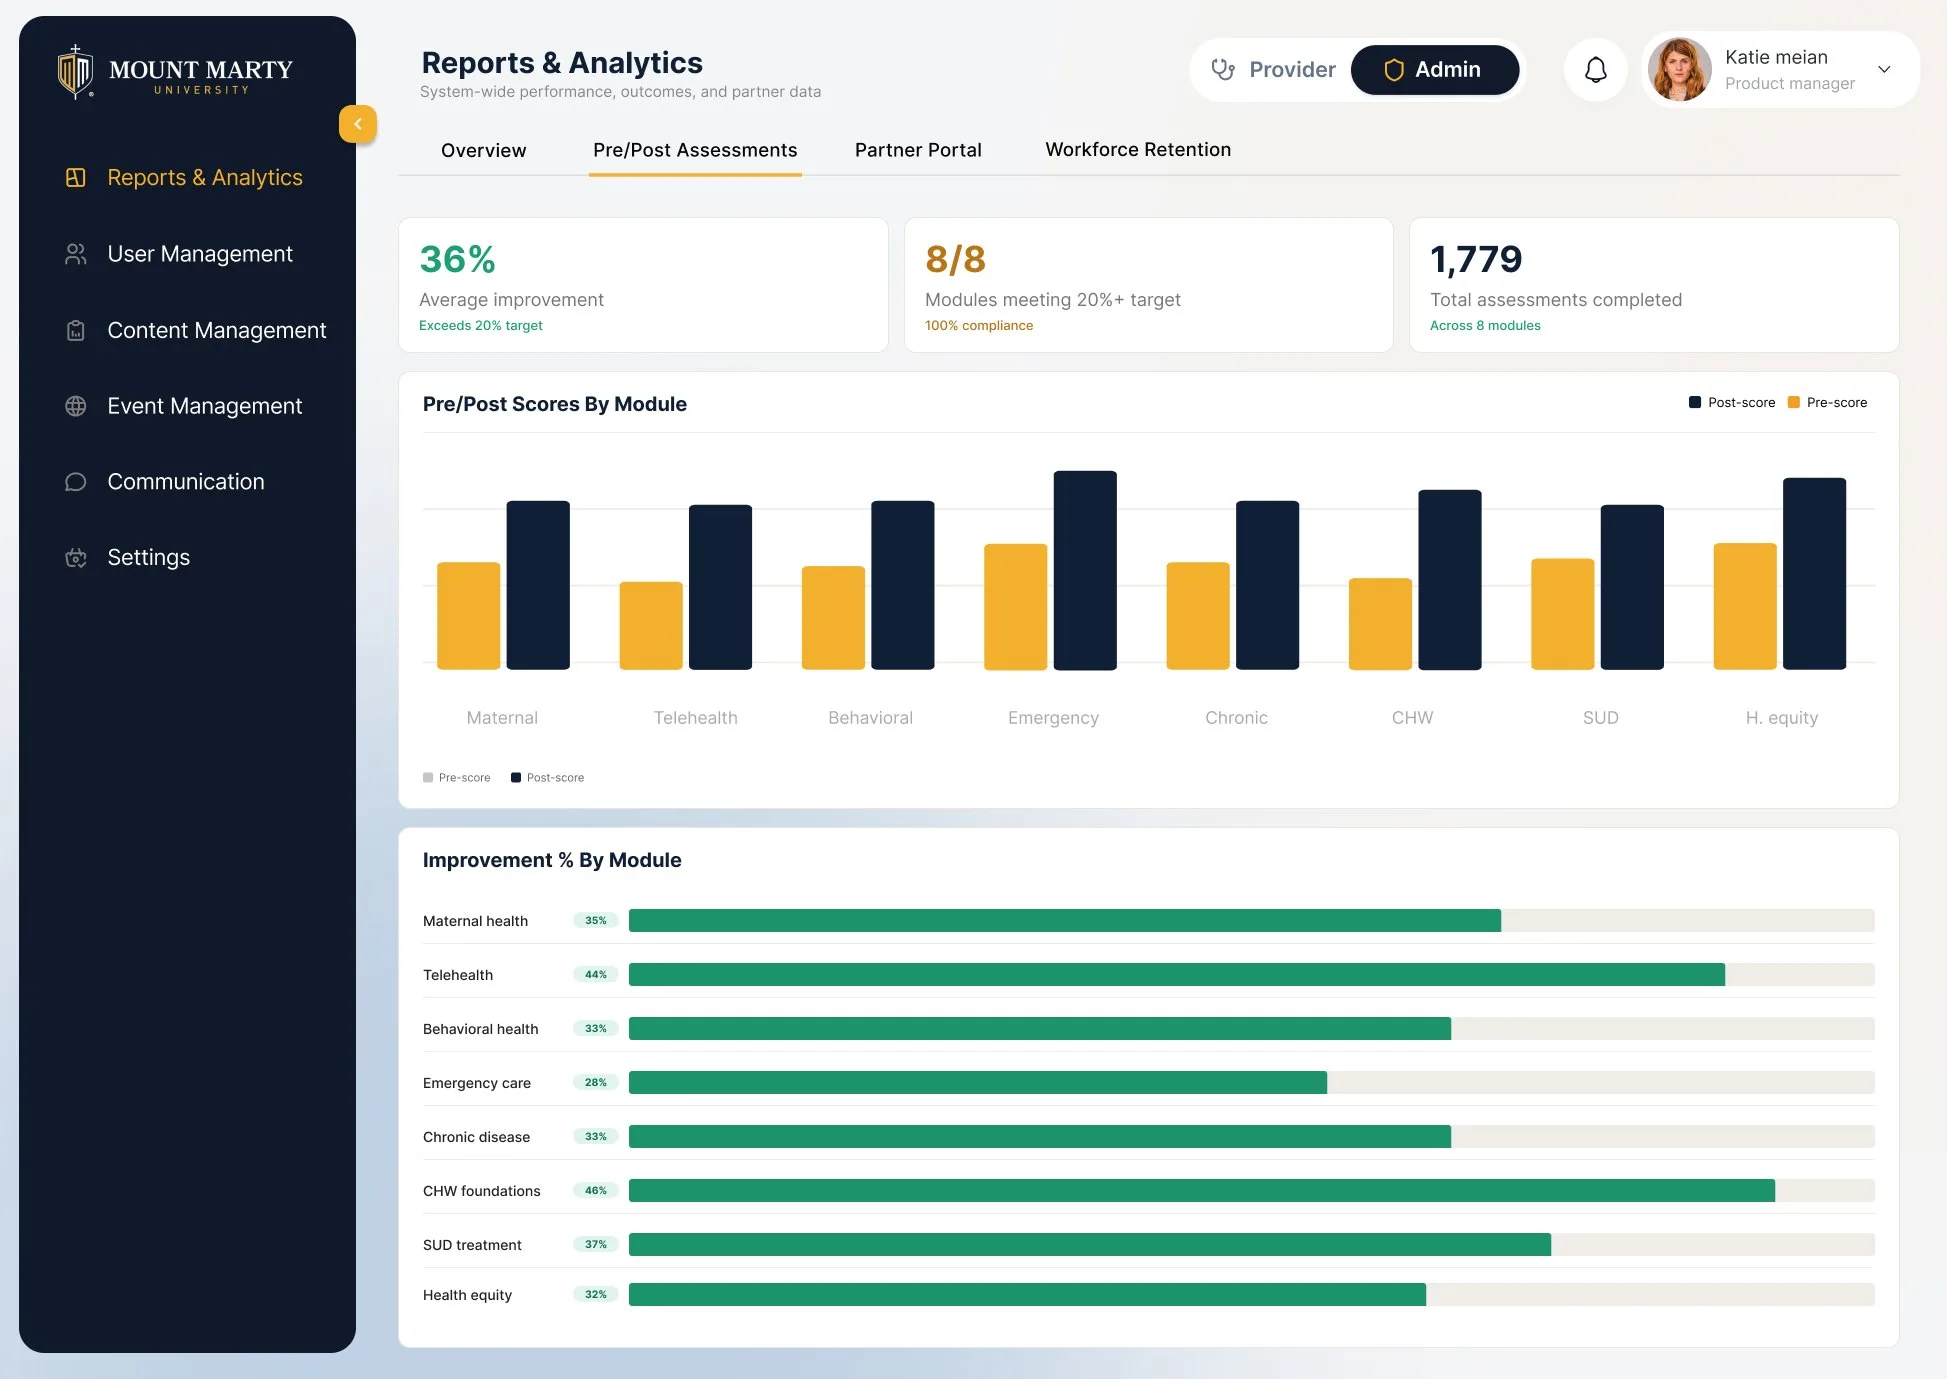Click the Maternal health improvement bar
This screenshot has height=1379, width=1947.
pyautogui.click(x=1065, y=920)
